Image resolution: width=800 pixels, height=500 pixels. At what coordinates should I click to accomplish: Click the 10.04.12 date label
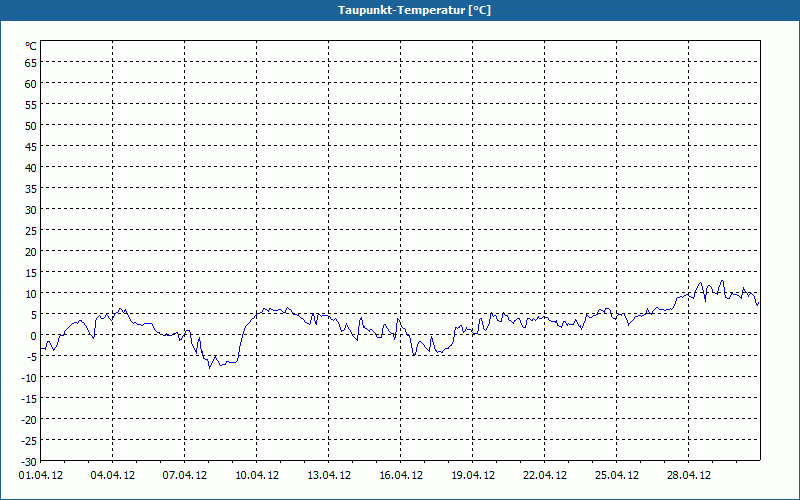point(257,476)
